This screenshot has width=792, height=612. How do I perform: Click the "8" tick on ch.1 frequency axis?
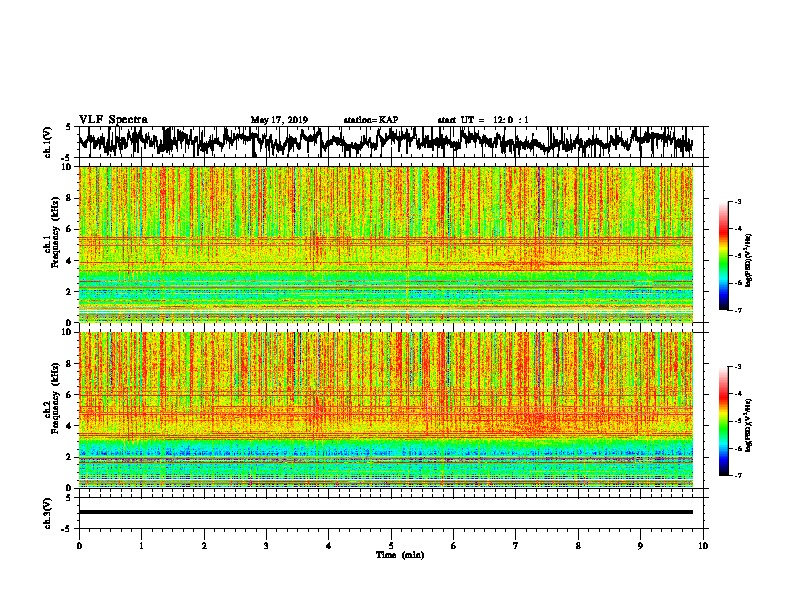(x=70, y=198)
